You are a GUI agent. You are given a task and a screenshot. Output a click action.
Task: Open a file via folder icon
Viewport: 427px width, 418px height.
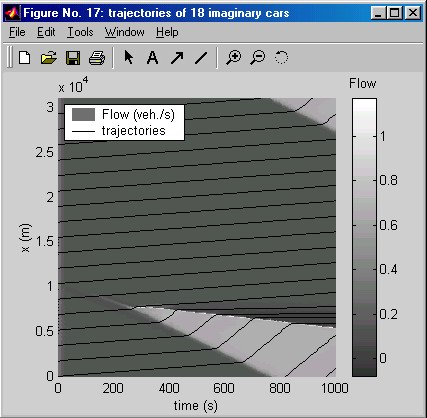[49, 58]
